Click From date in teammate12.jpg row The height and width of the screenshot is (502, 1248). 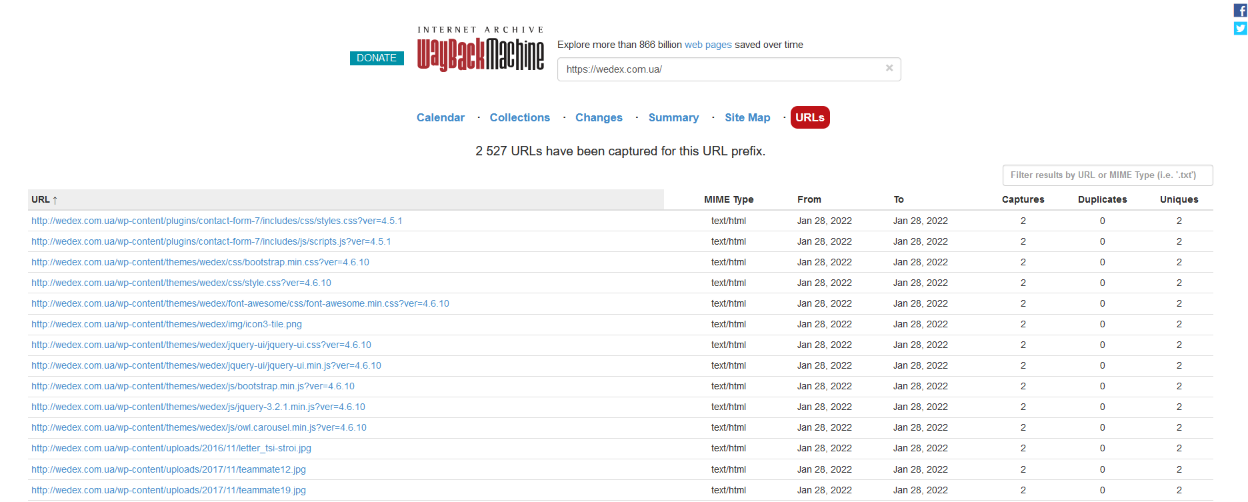coord(824,469)
